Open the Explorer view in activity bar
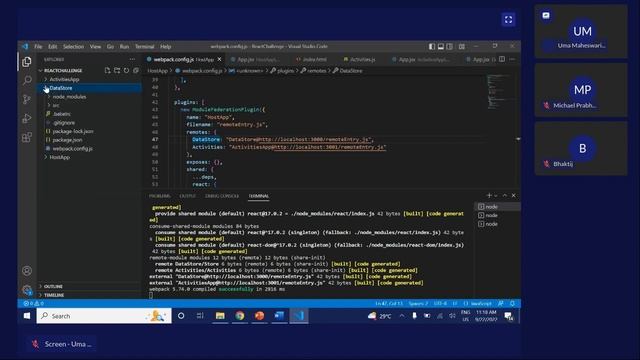This screenshot has width=640, height=360. [x=27, y=62]
